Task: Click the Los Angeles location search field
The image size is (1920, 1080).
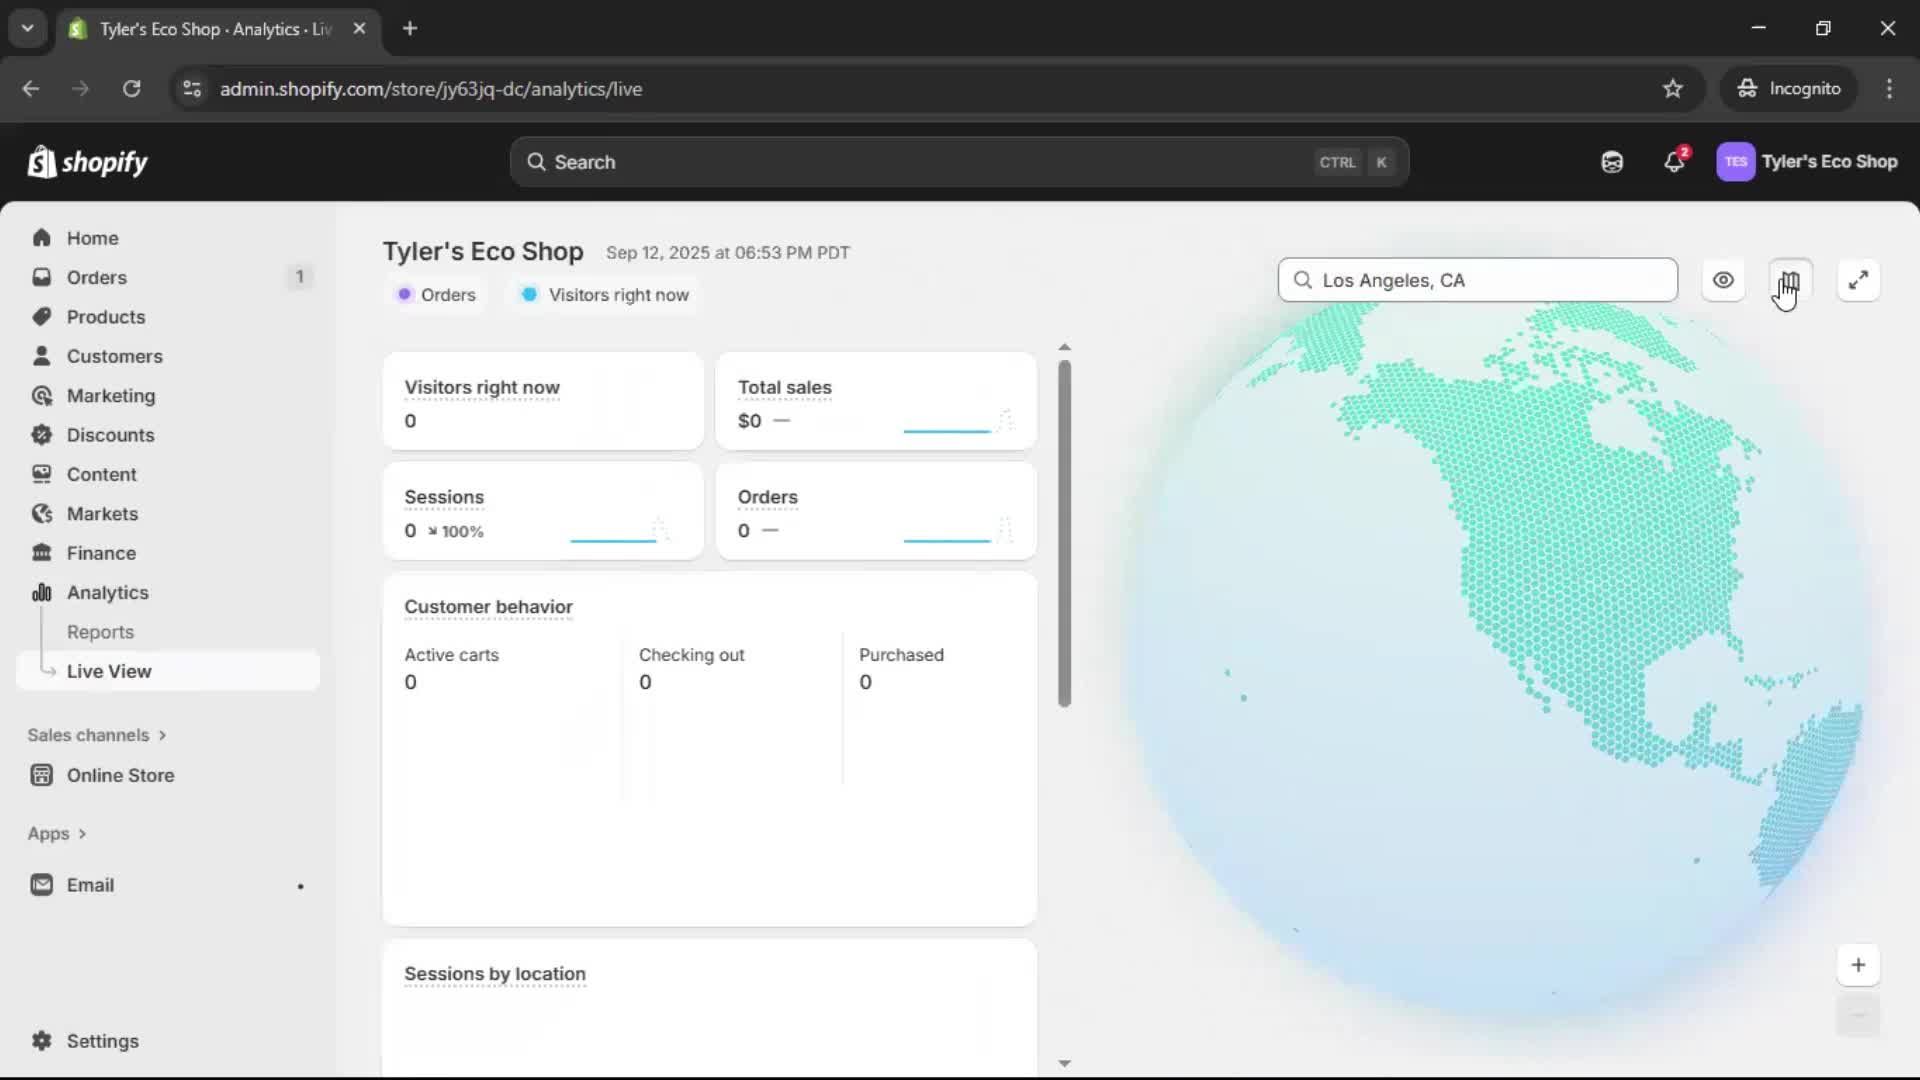Action: coord(1478,280)
